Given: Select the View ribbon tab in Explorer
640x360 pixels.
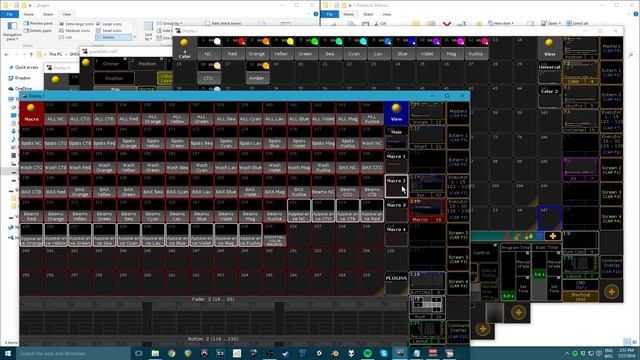Looking at the screenshot, I should (x=67, y=14).
